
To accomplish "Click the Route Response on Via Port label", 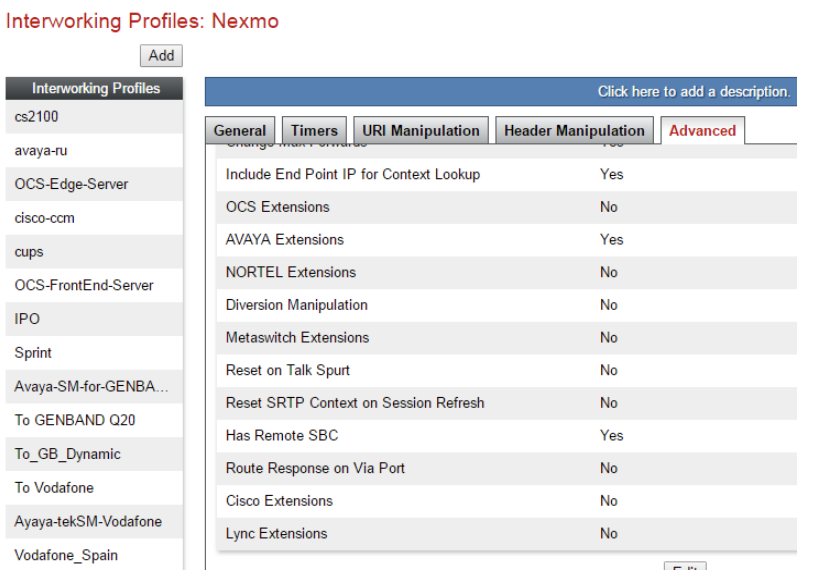I will 315,469.
